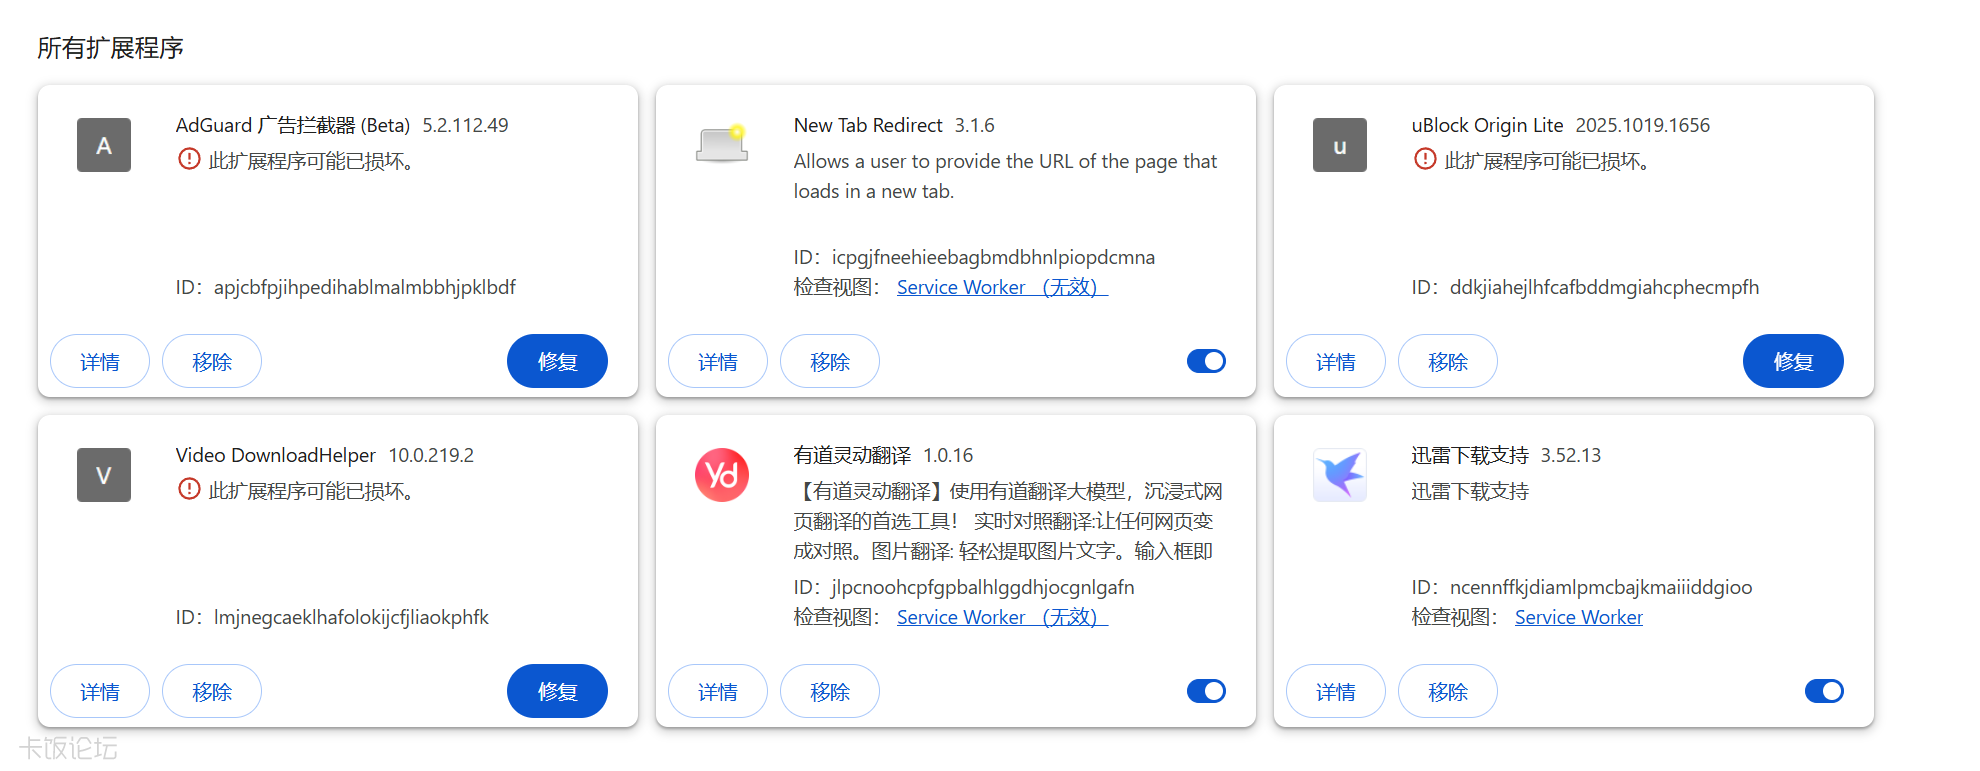Image resolution: width=1980 pixels, height=771 pixels.
Task: Open 有道灵动翻译 Service Worker (无效) link
Action: click(x=1002, y=617)
